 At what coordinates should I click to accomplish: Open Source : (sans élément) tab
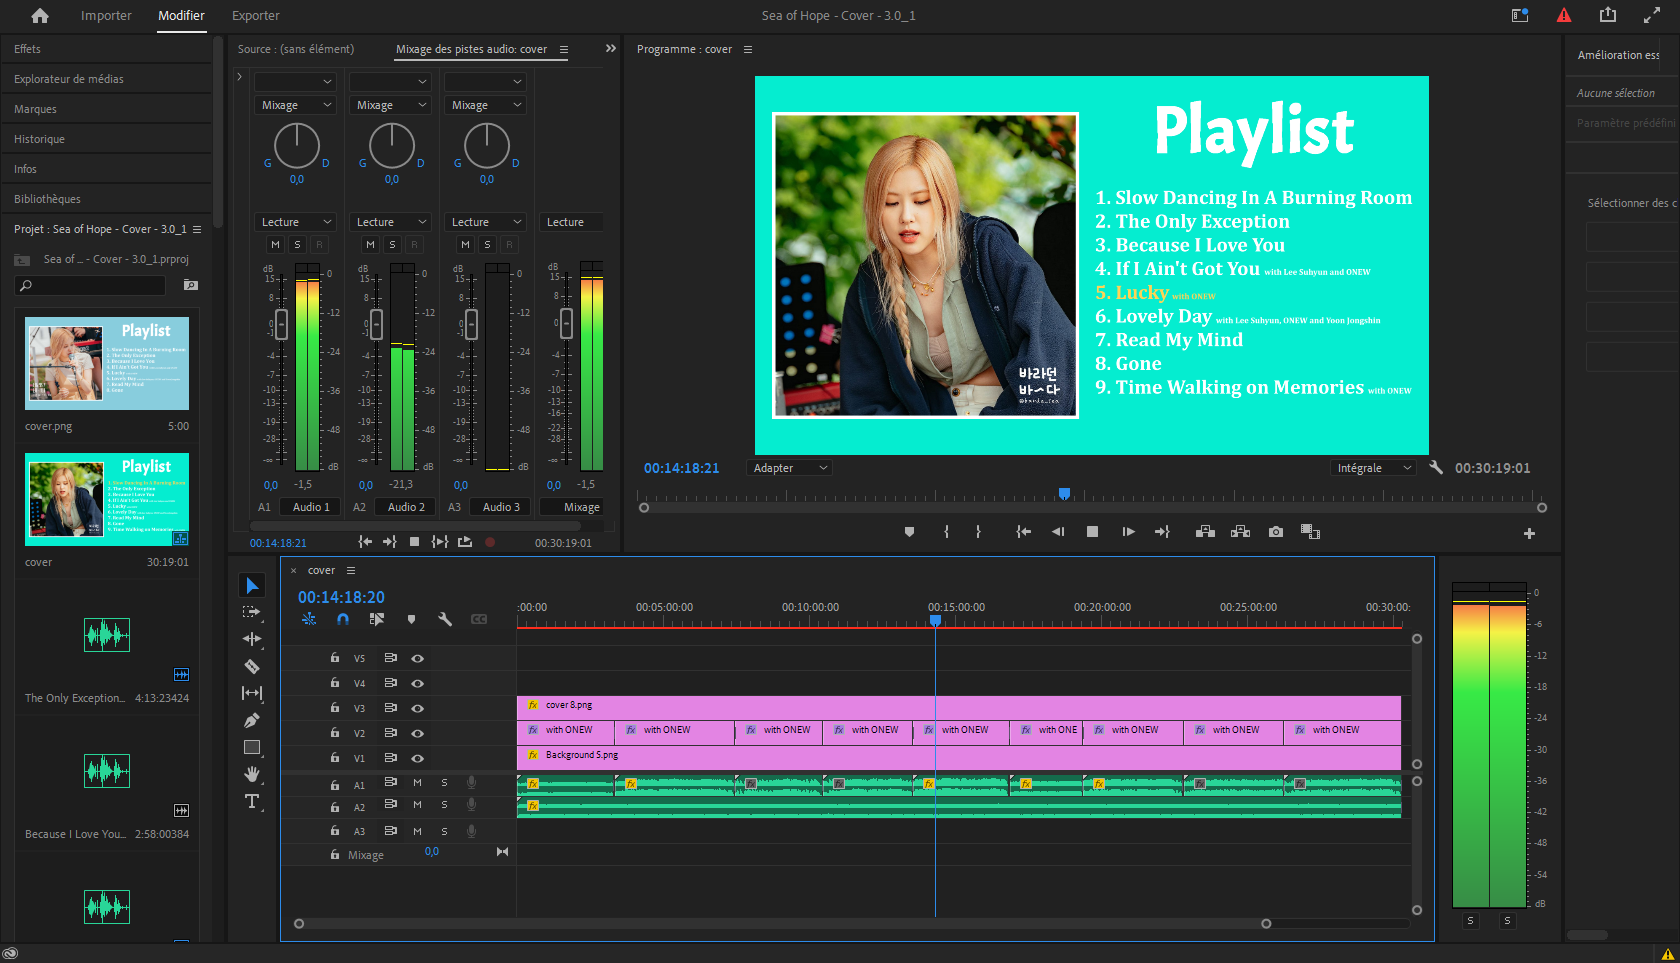pyautogui.click(x=296, y=49)
